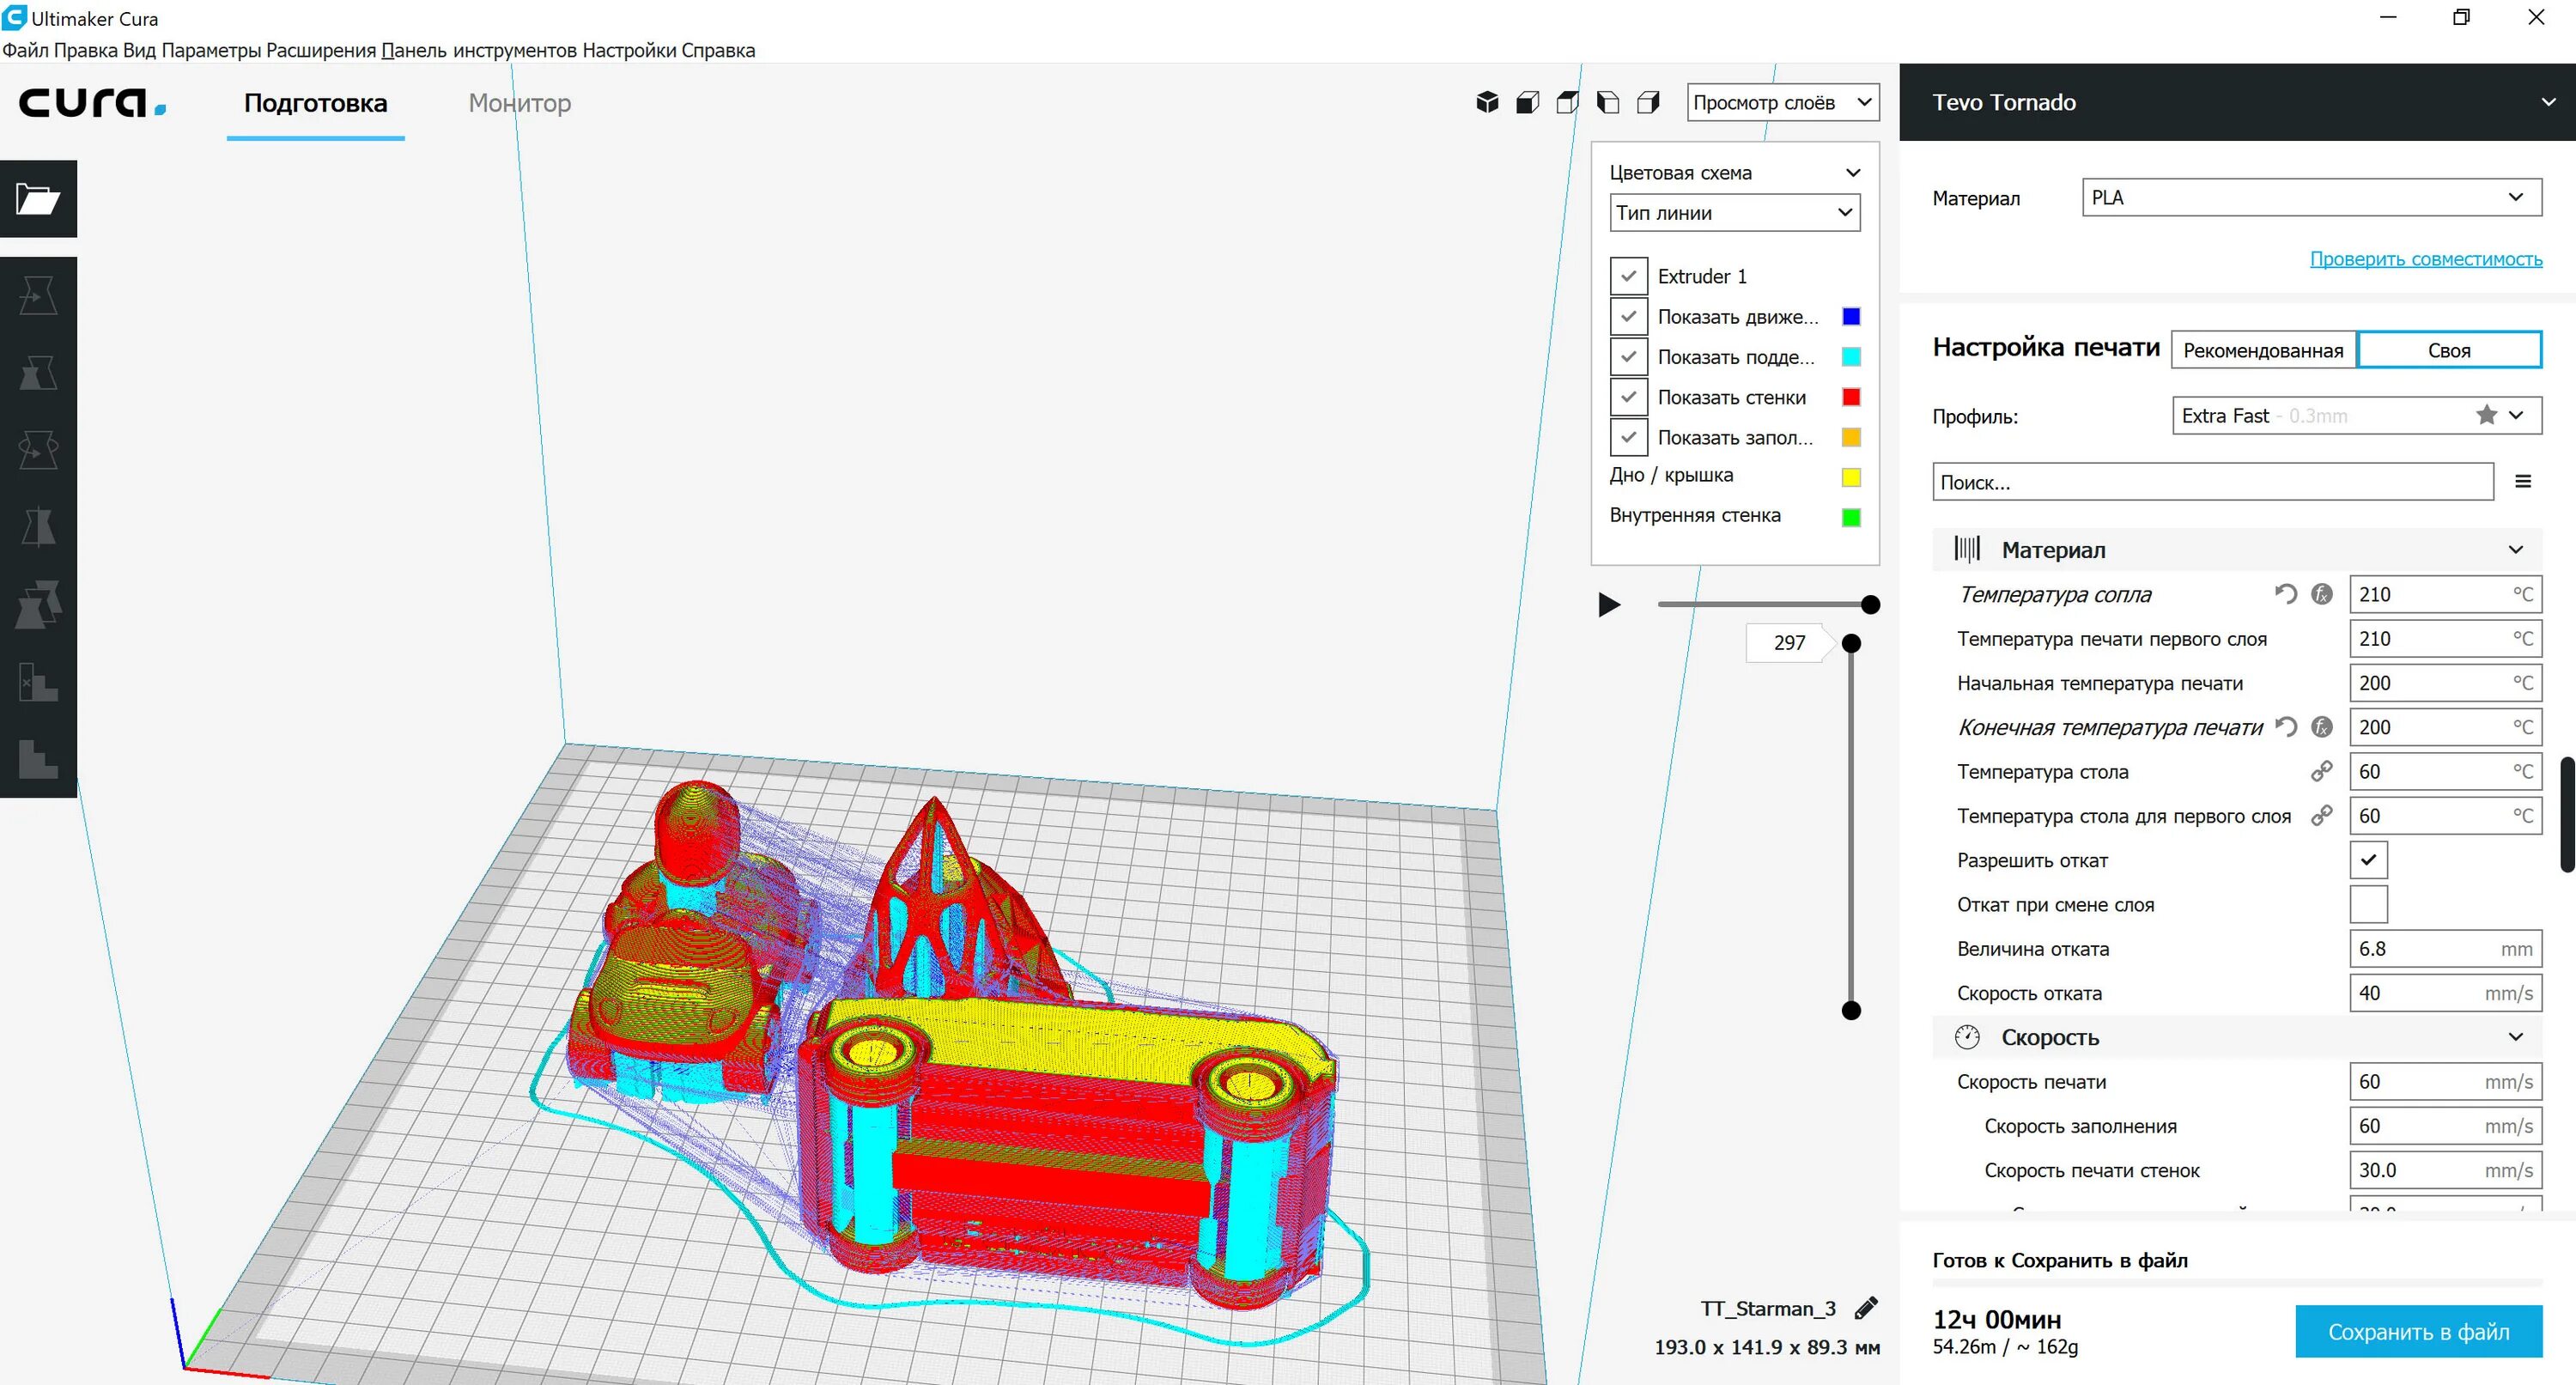Reset Конечная температура печати value

click(2286, 727)
